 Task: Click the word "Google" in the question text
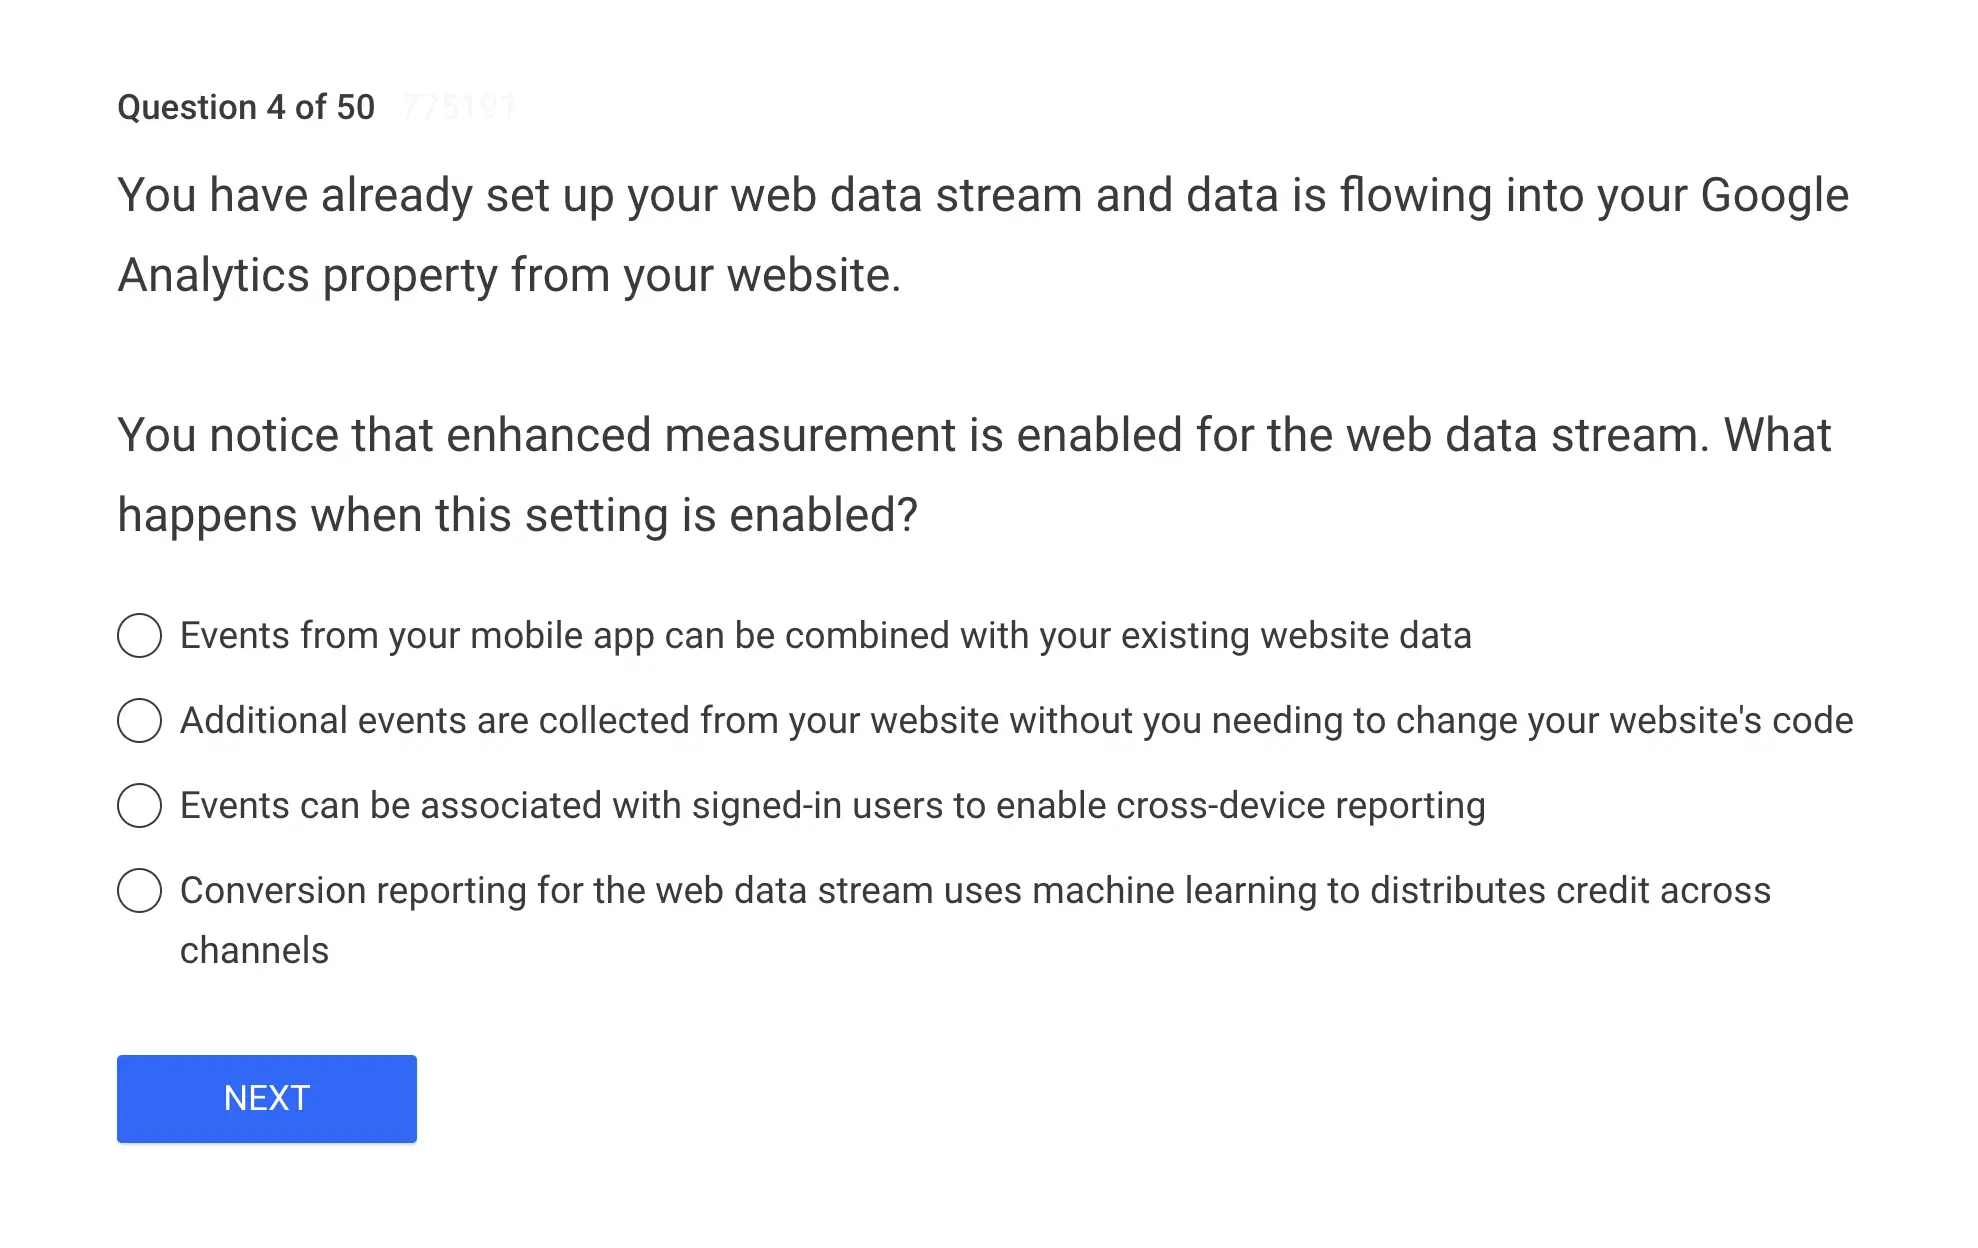coord(1774,195)
